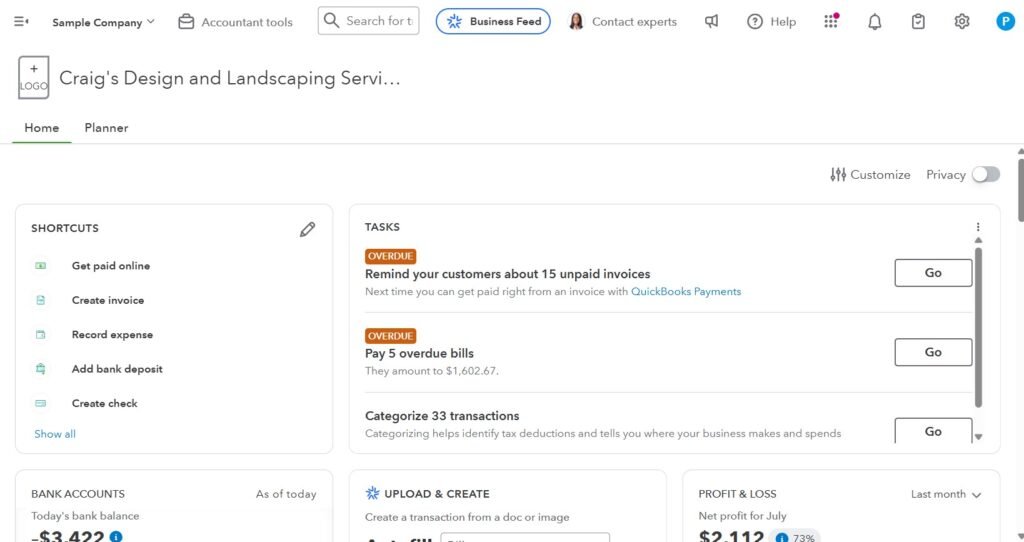
Task: Open the megaphone announcements icon
Action: (711, 21)
